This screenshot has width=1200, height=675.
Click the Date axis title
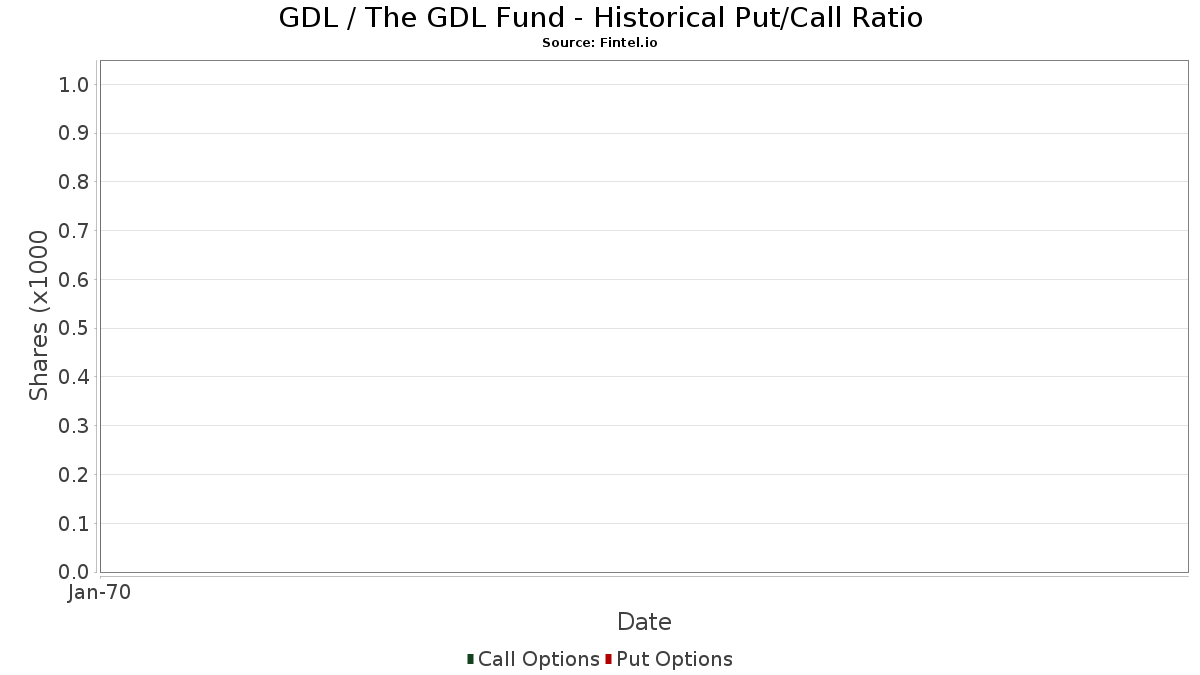[644, 622]
